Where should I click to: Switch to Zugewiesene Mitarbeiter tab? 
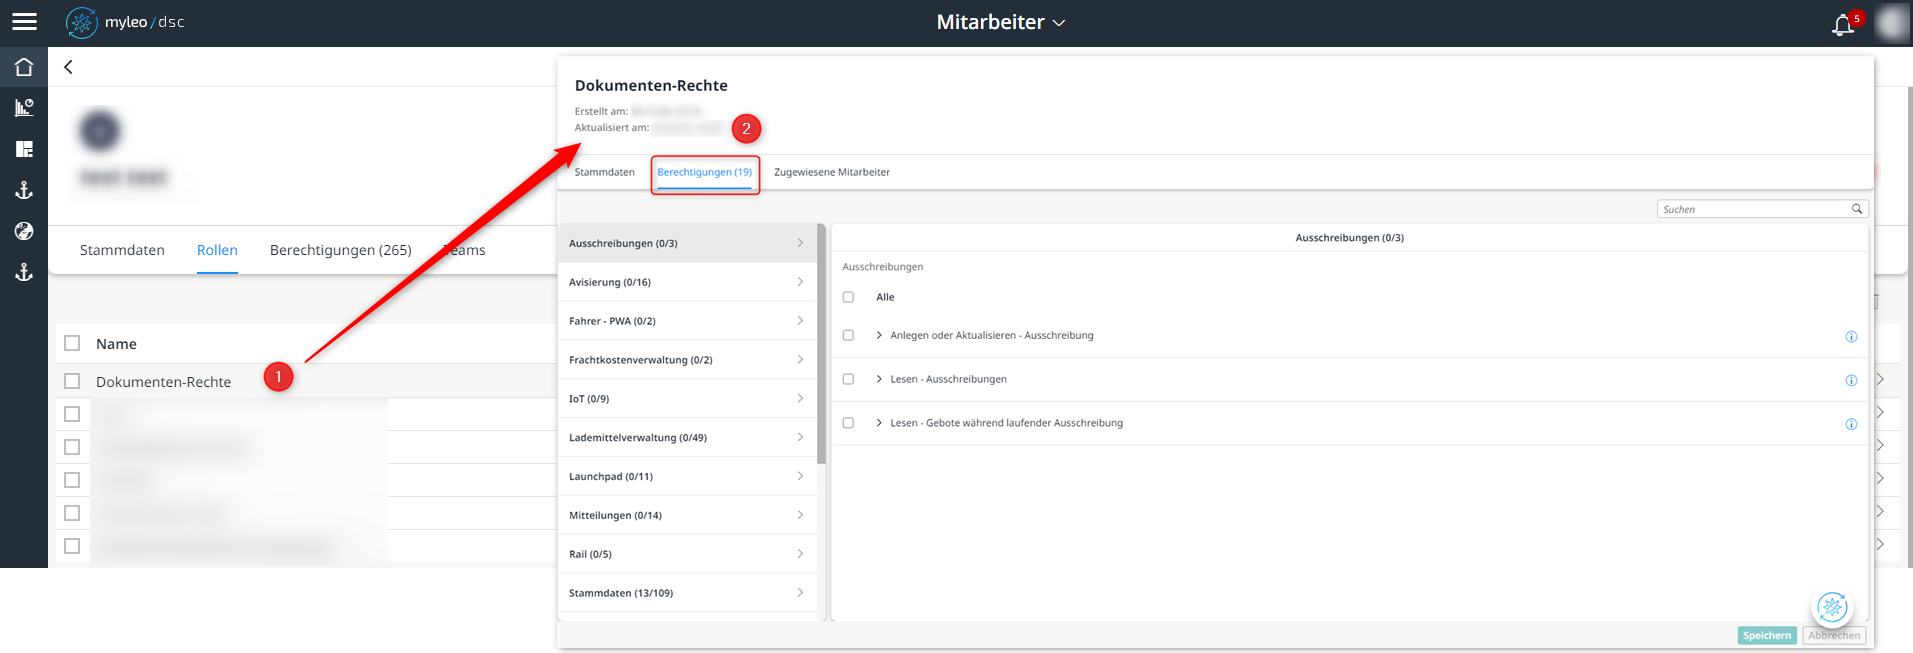pos(832,172)
